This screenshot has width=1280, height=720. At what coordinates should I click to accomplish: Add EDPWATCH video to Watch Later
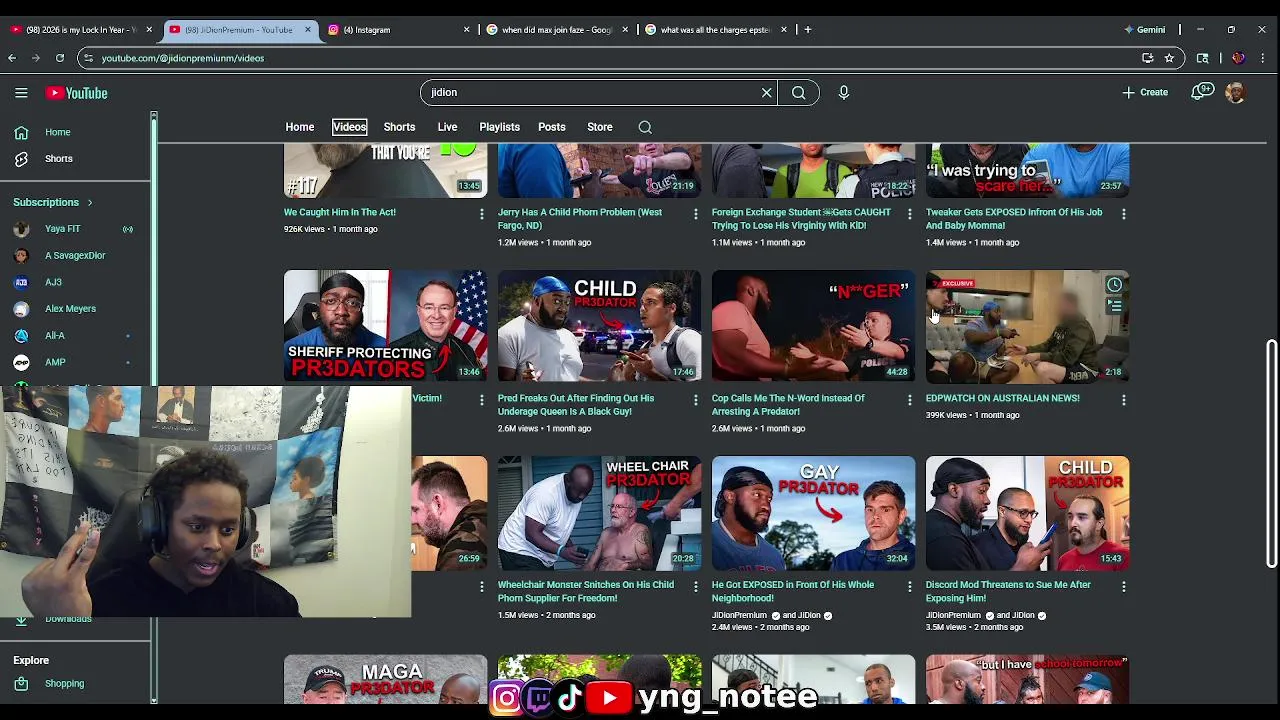[1114, 284]
